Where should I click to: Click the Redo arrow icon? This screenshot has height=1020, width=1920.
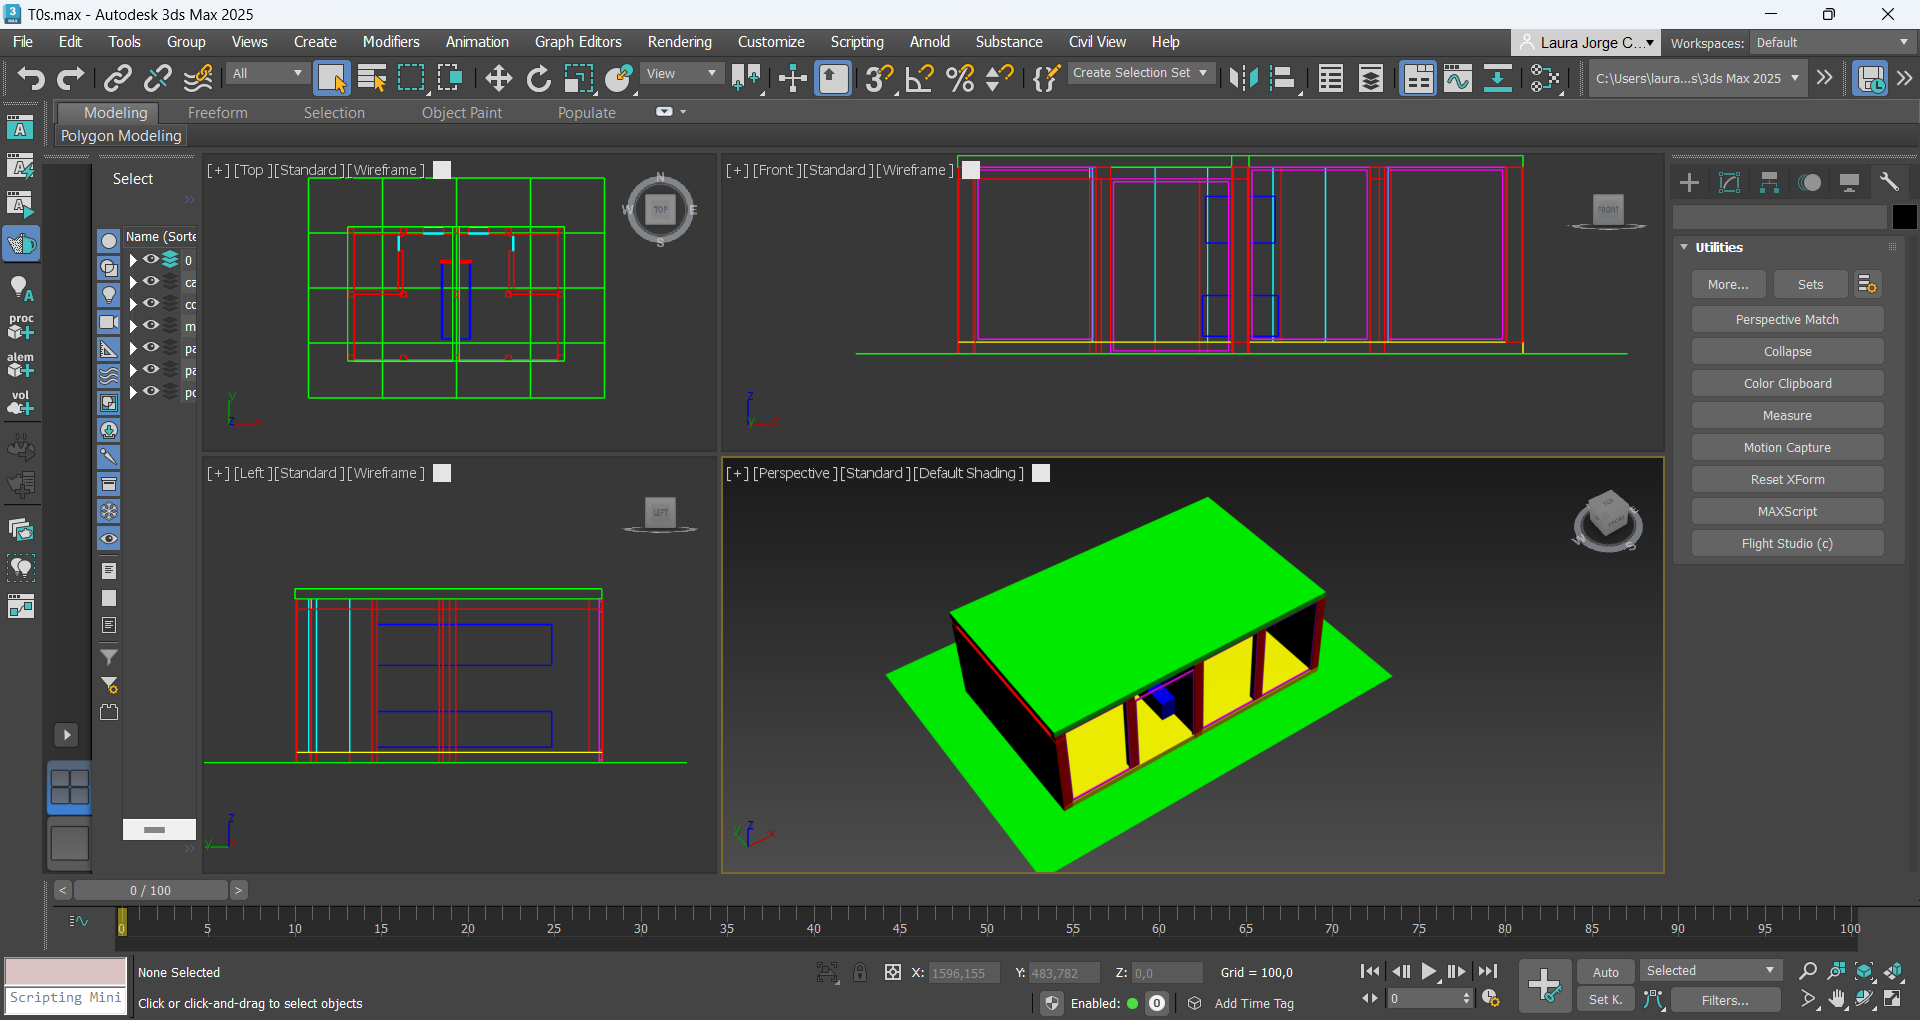coord(70,78)
